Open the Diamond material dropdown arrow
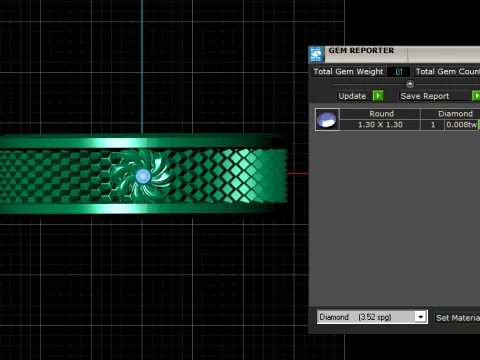The height and width of the screenshot is (360, 480). (x=421, y=317)
